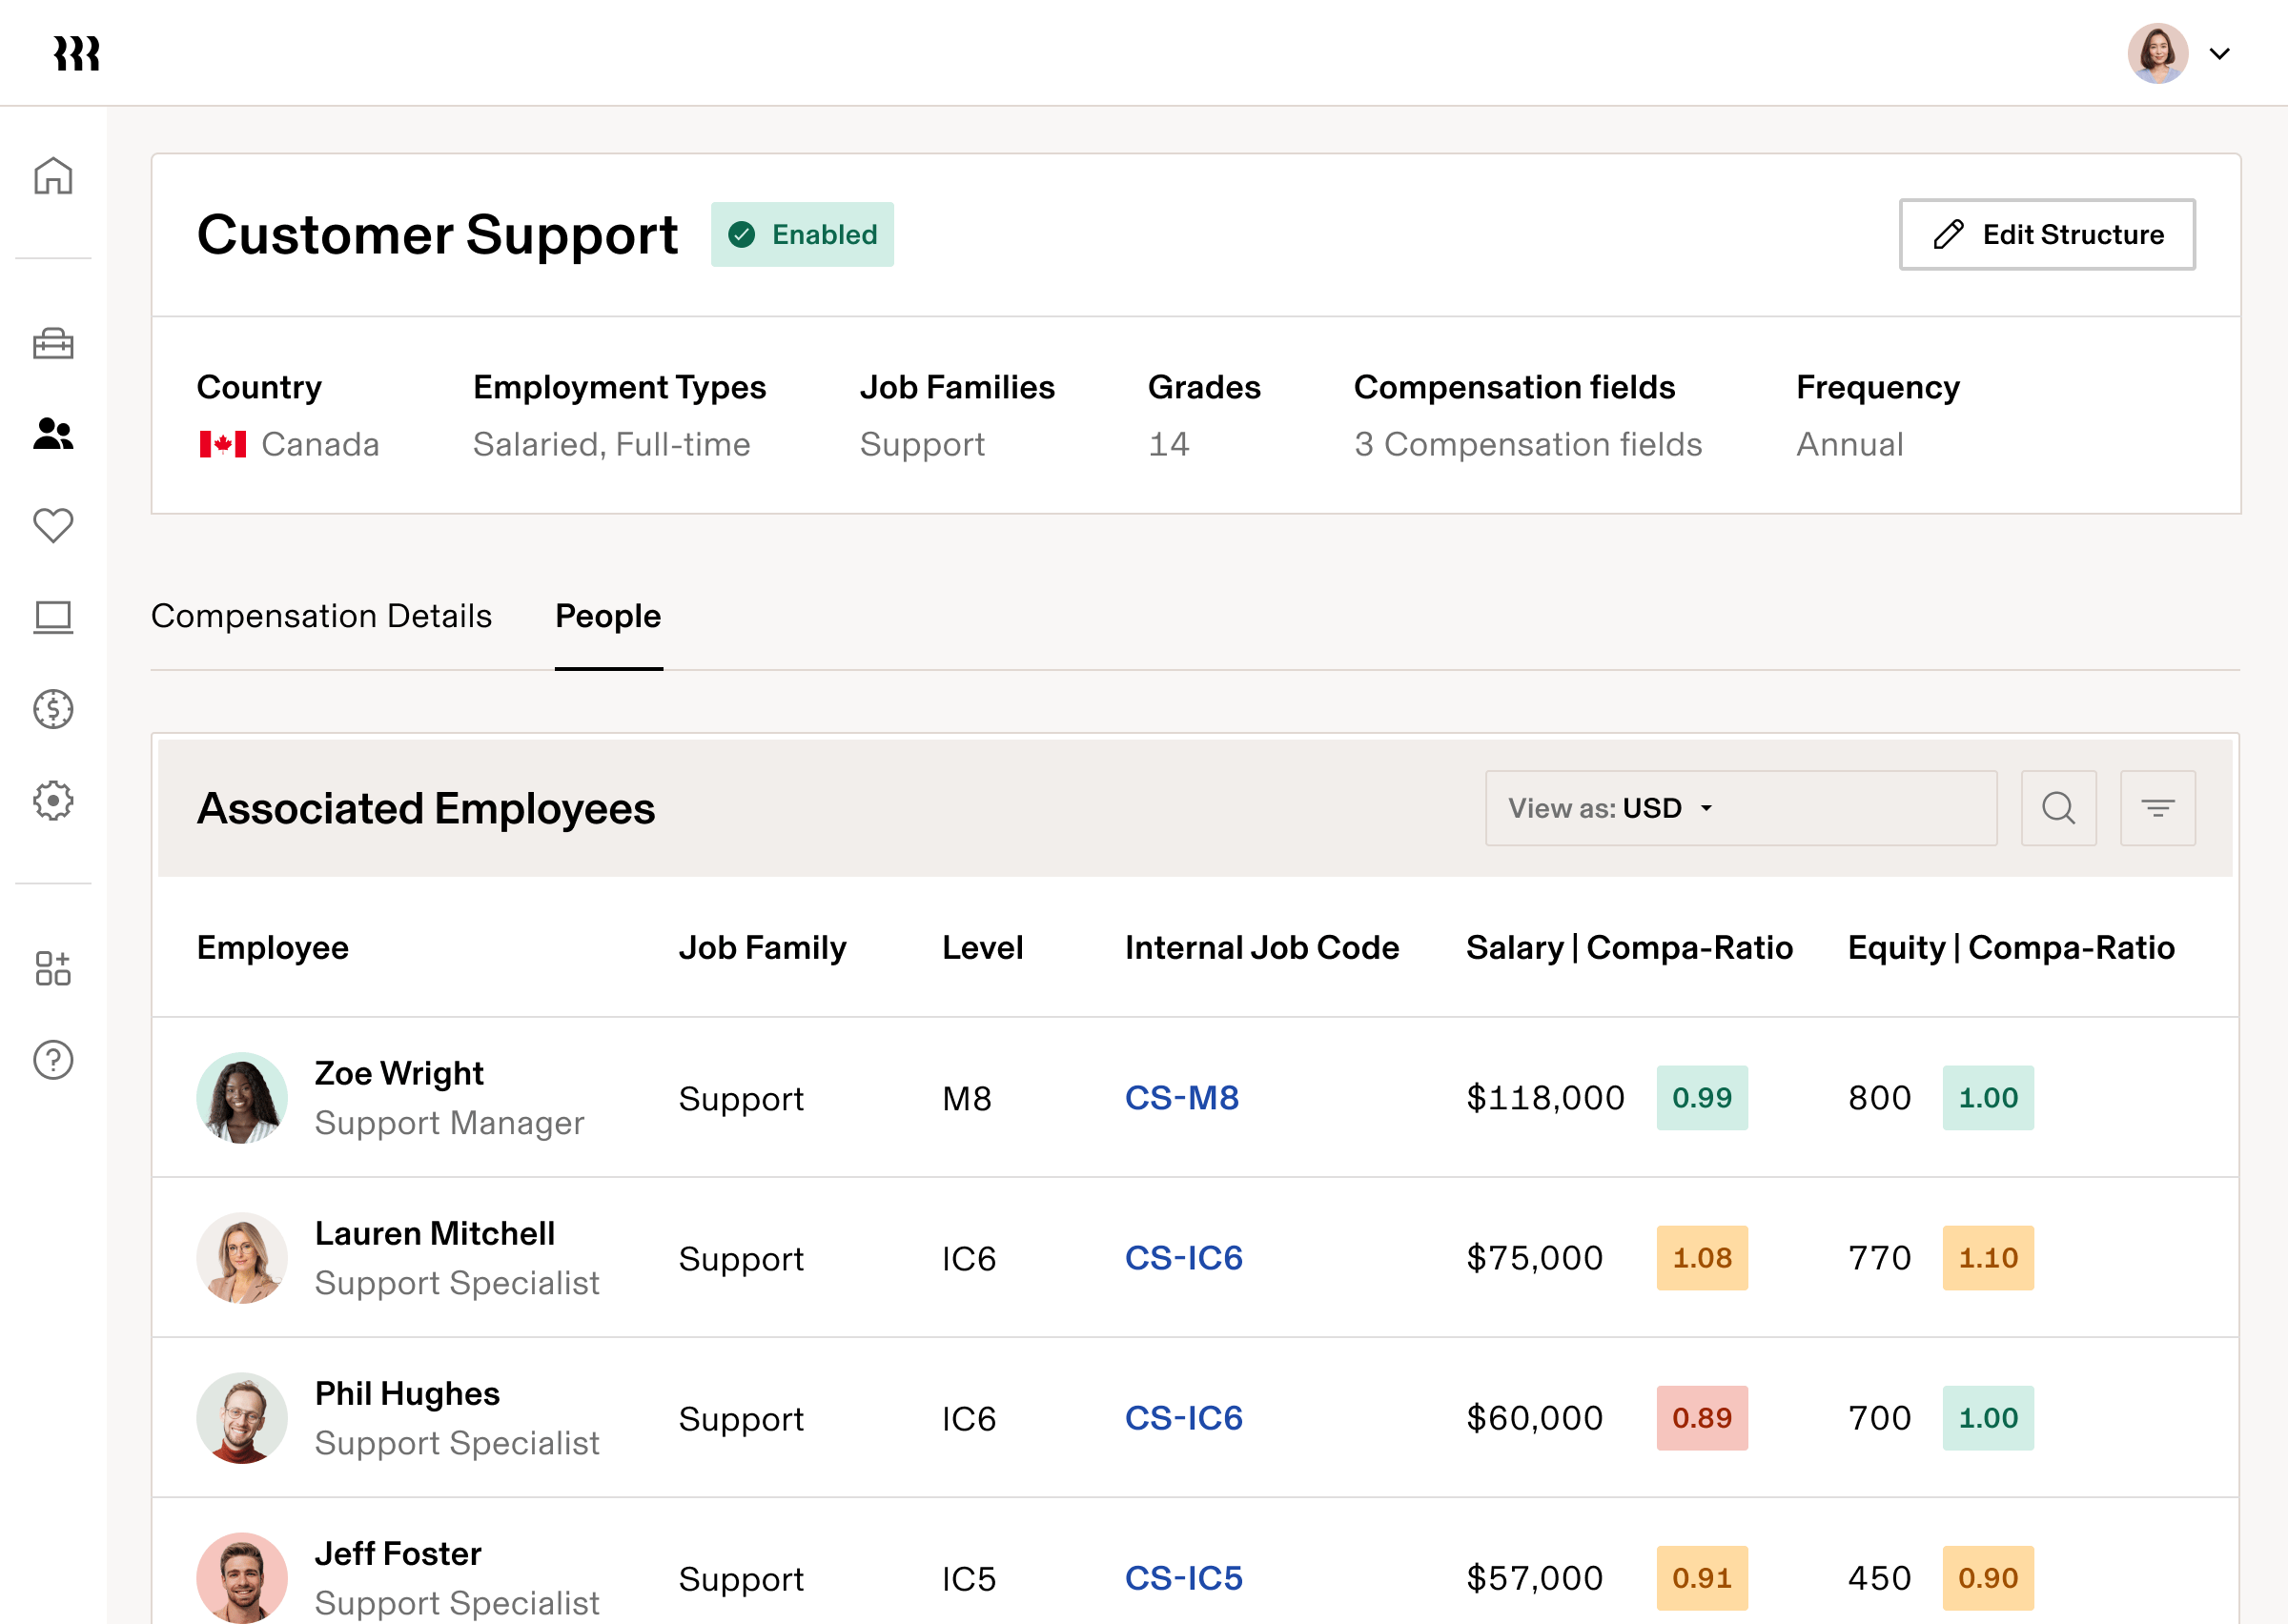
Task: Open search in Associated Employees
Action: click(x=2058, y=808)
